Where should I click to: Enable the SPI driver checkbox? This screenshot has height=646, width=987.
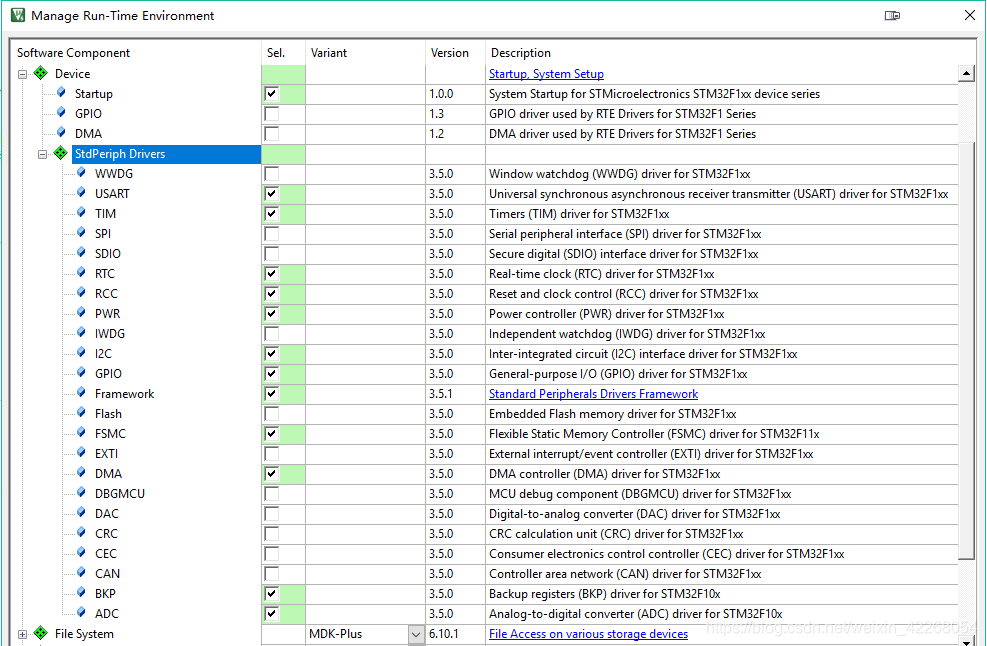click(271, 234)
